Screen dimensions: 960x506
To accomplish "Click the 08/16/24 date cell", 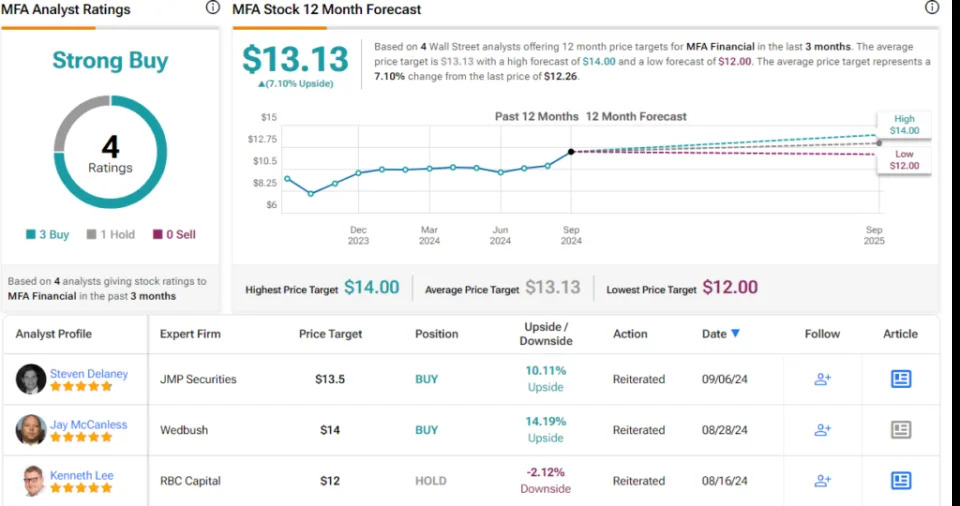I will 725,481.
